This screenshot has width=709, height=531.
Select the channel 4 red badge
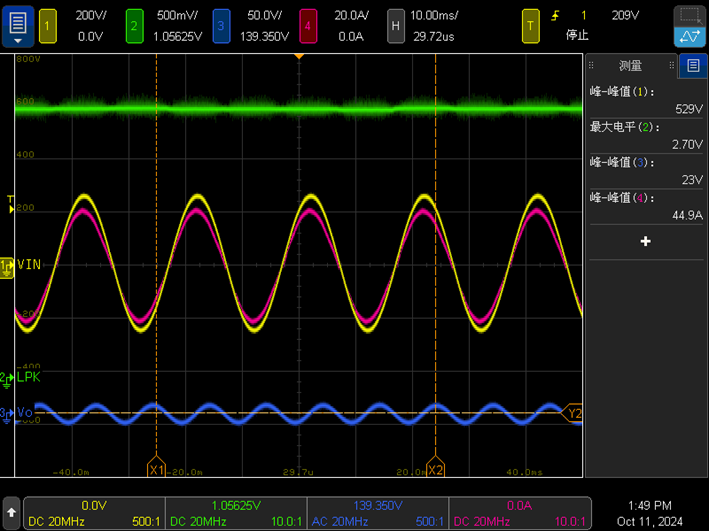click(x=308, y=26)
